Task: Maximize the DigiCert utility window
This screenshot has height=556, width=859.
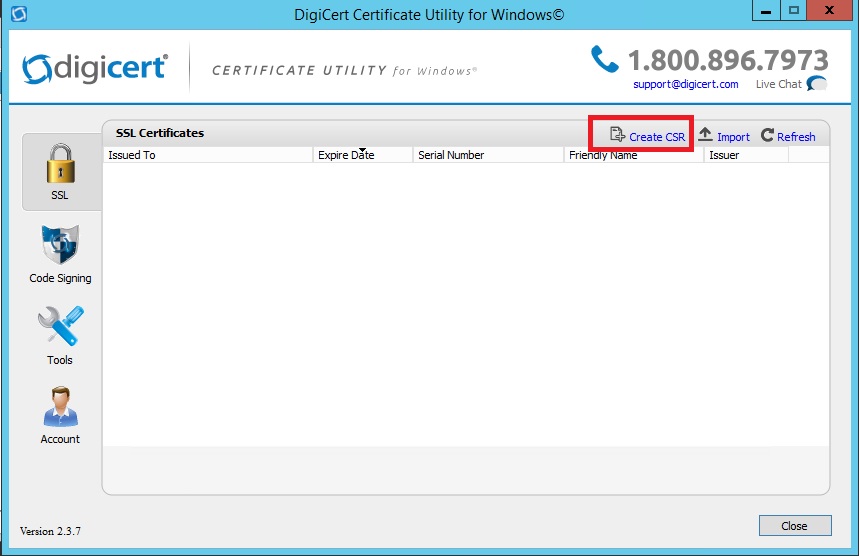Action: [795, 12]
